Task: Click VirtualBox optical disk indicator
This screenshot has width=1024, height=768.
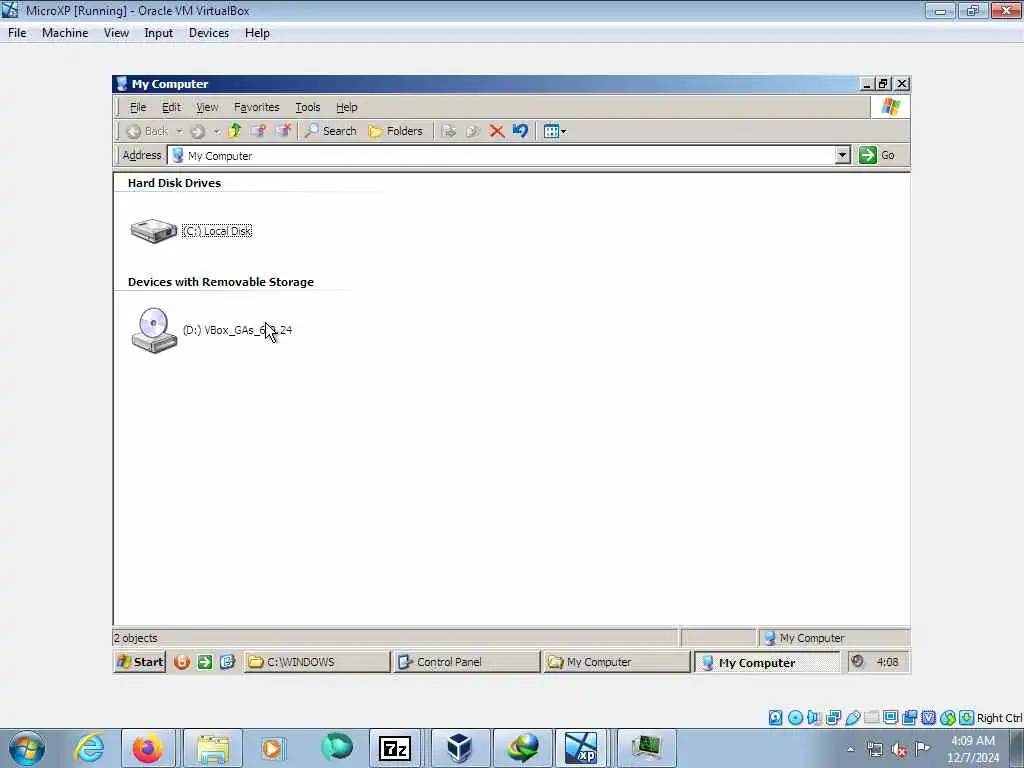Action: pos(795,718)
